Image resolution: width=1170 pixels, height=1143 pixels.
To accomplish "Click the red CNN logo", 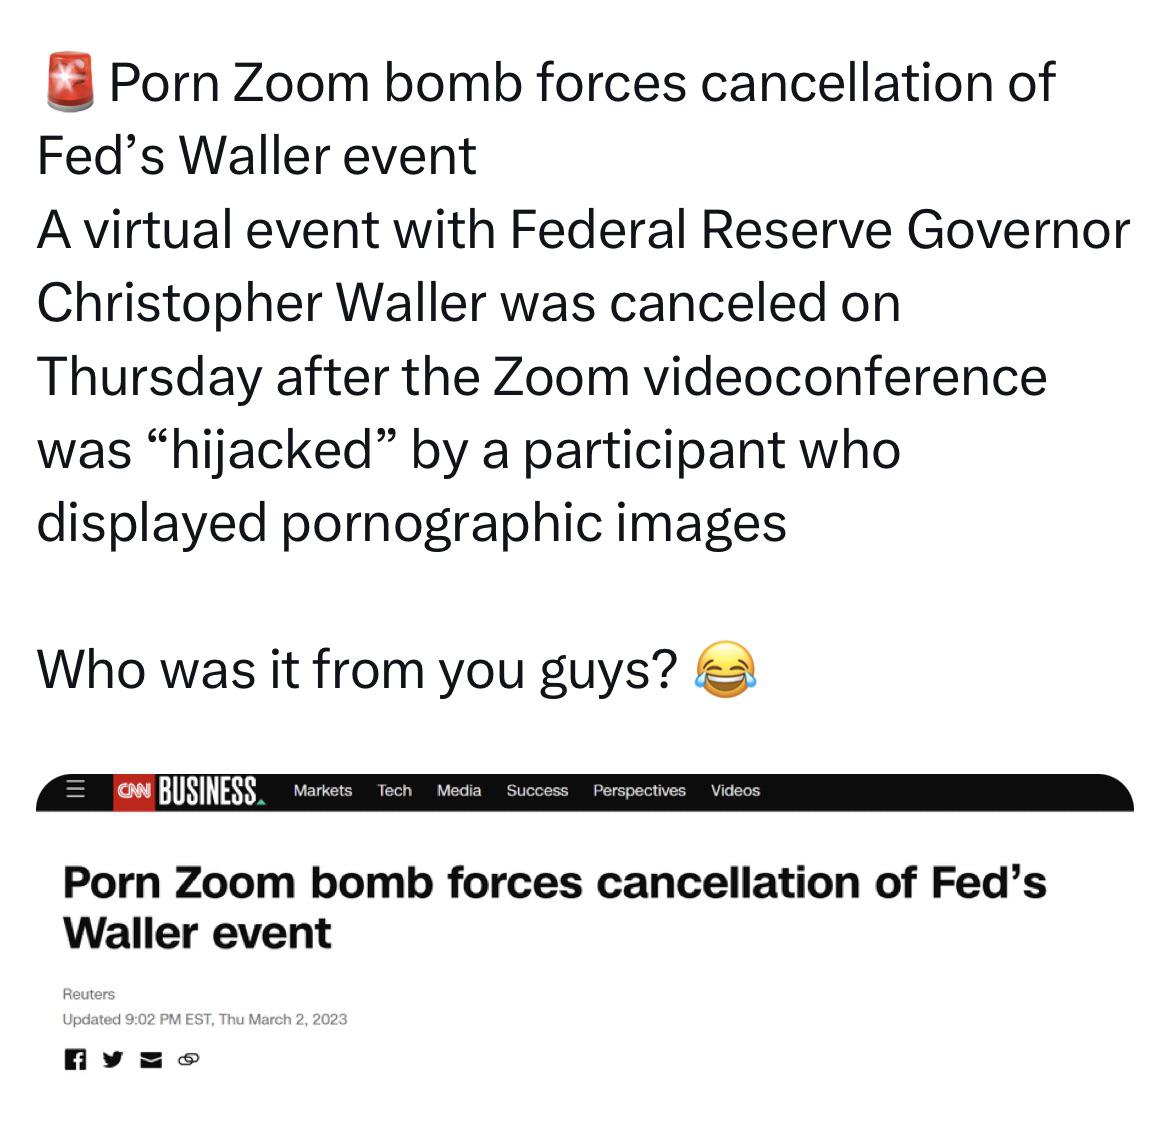I will click(x=133, y=791).
